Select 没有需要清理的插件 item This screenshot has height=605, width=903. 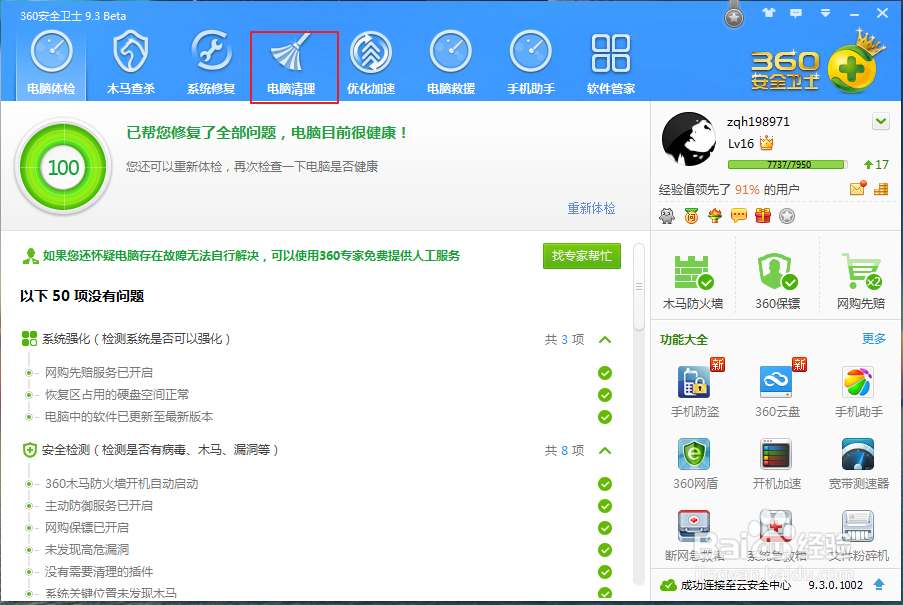tap(99, 572)
